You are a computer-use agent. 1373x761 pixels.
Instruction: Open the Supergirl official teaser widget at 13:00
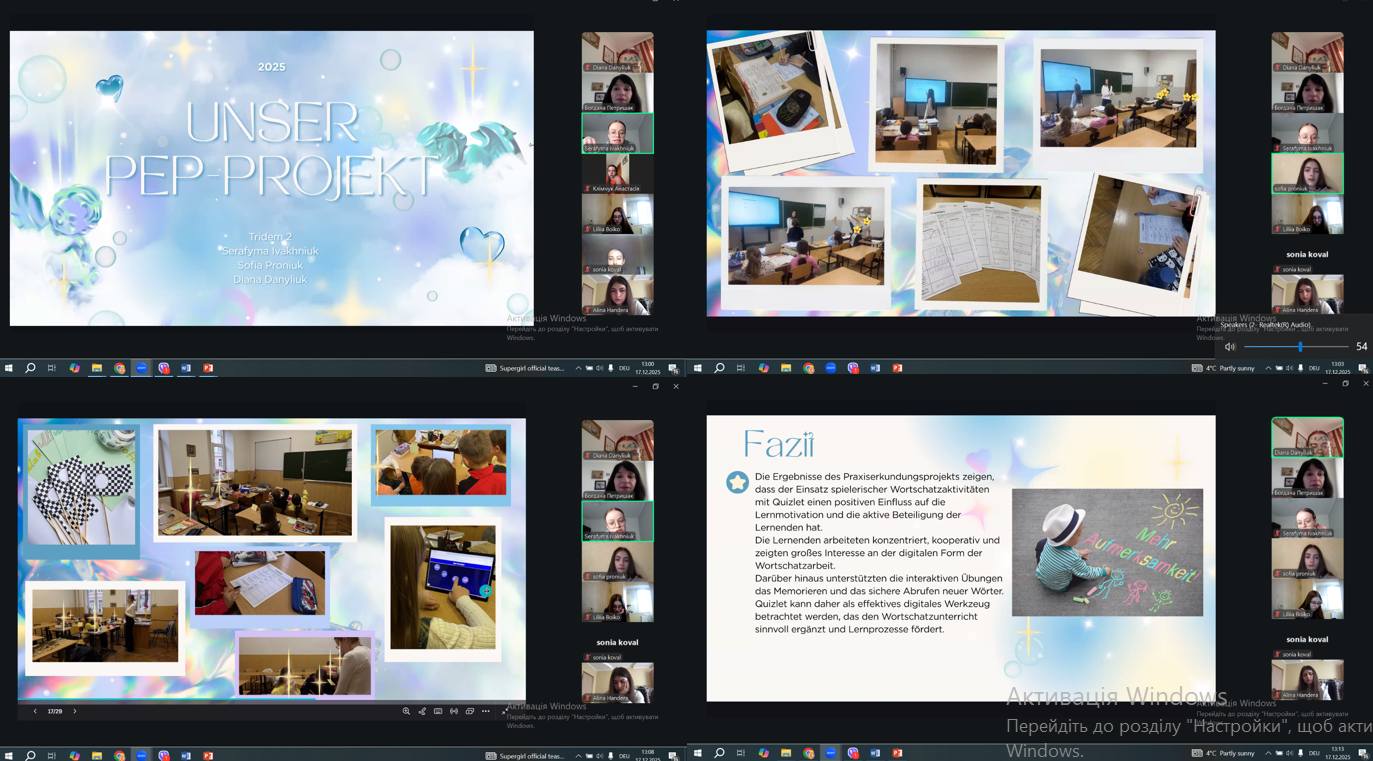click(525, 368)
